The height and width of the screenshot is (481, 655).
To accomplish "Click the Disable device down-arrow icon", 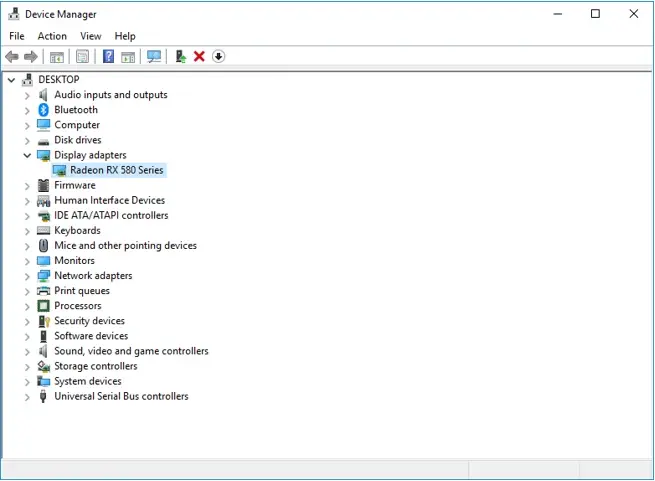I will click(218, 56).
